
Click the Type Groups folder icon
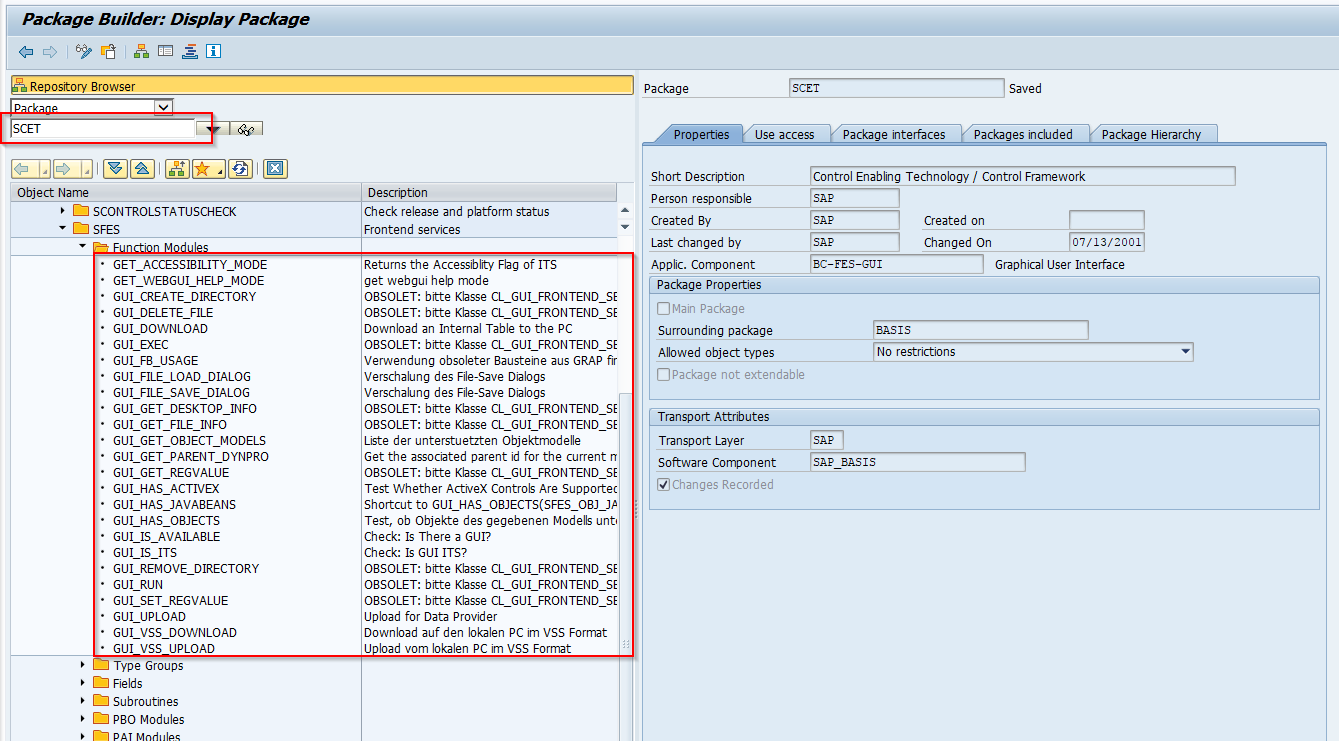tap(101, 665)
